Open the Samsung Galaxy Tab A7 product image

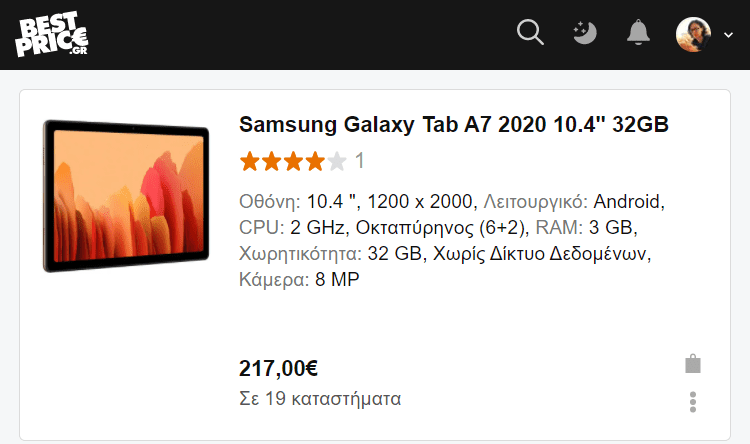pyautogui.click(x=126, y=196)
